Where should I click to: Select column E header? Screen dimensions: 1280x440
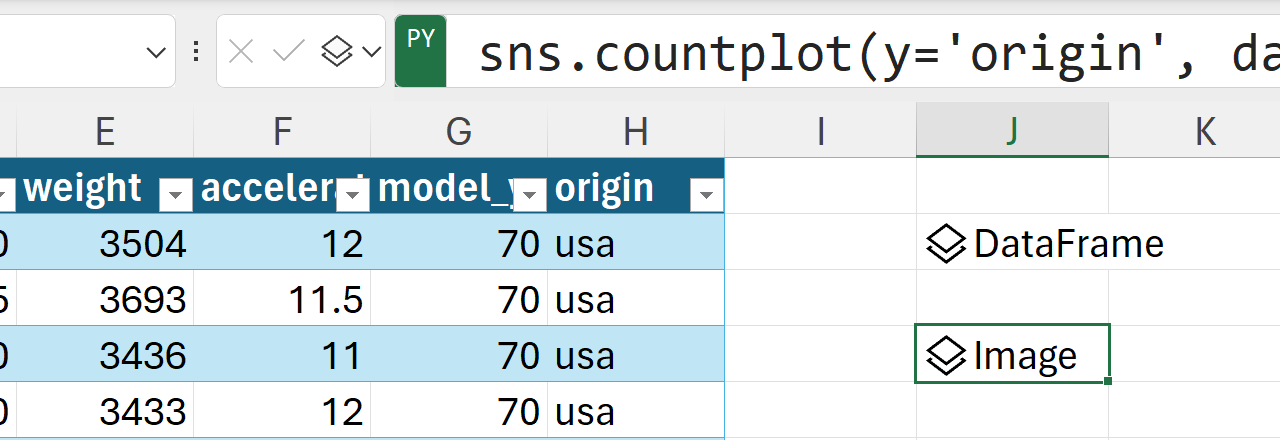(105, 132)
